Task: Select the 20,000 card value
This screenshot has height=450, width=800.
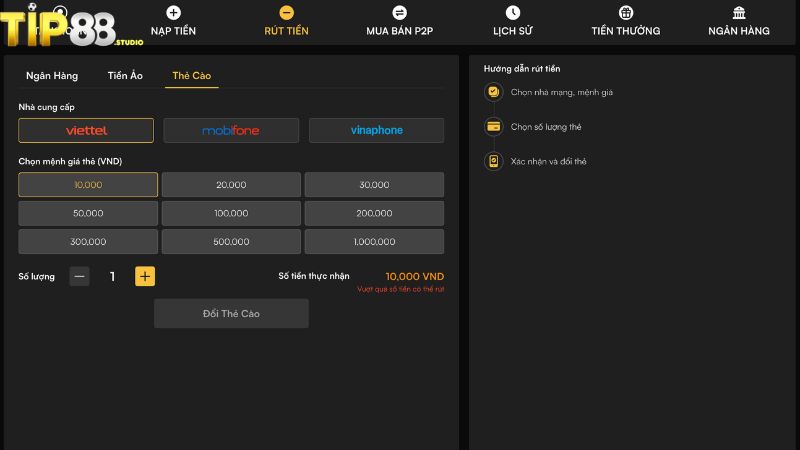Action: coord(231,184)
